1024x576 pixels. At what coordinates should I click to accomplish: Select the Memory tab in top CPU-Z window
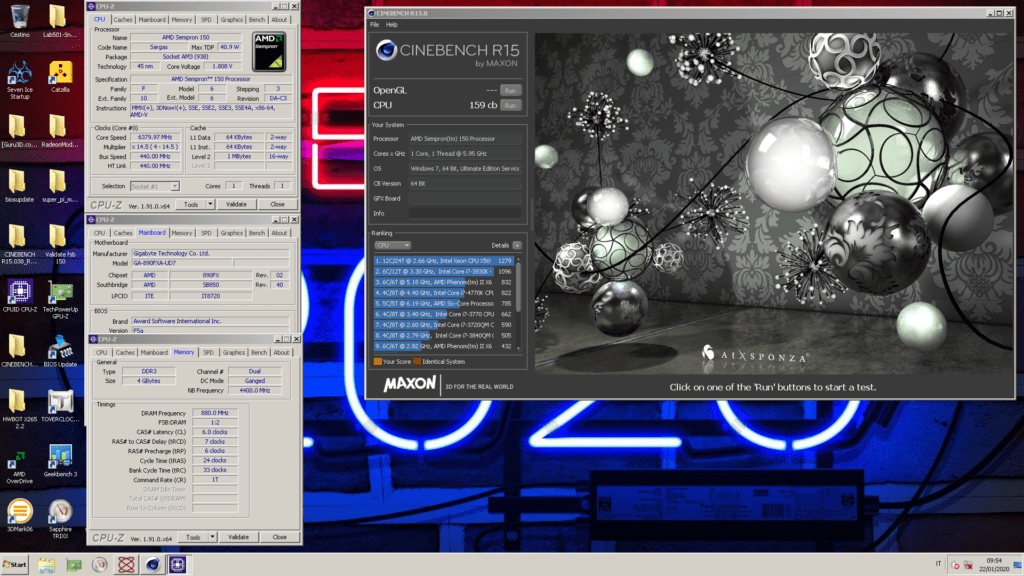(182, 20)
